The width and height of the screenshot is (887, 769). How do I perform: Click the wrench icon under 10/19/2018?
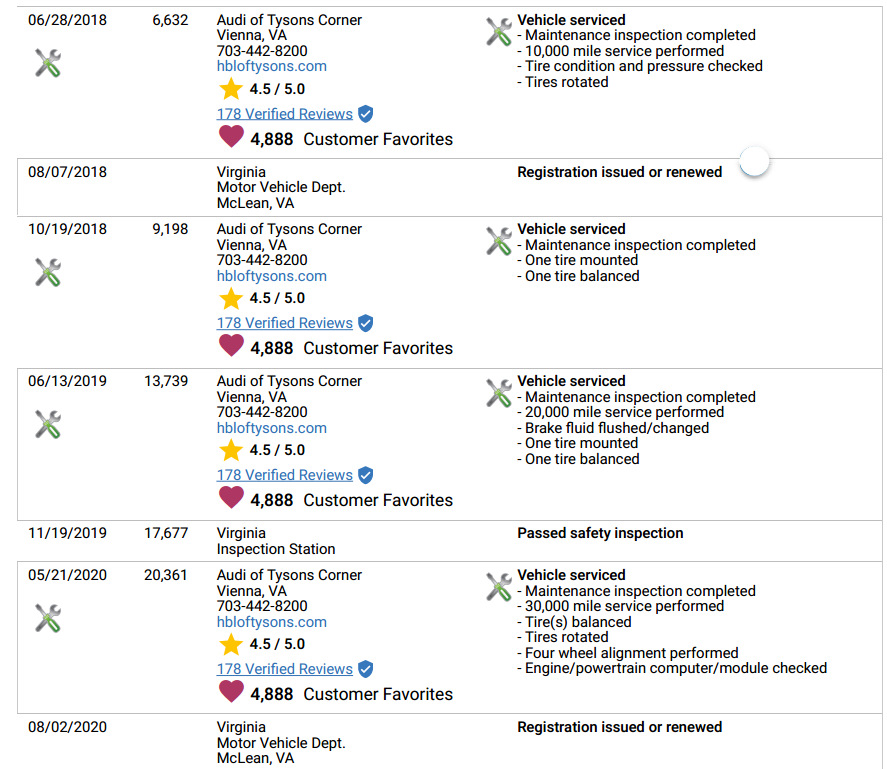[x=48, y=272]
